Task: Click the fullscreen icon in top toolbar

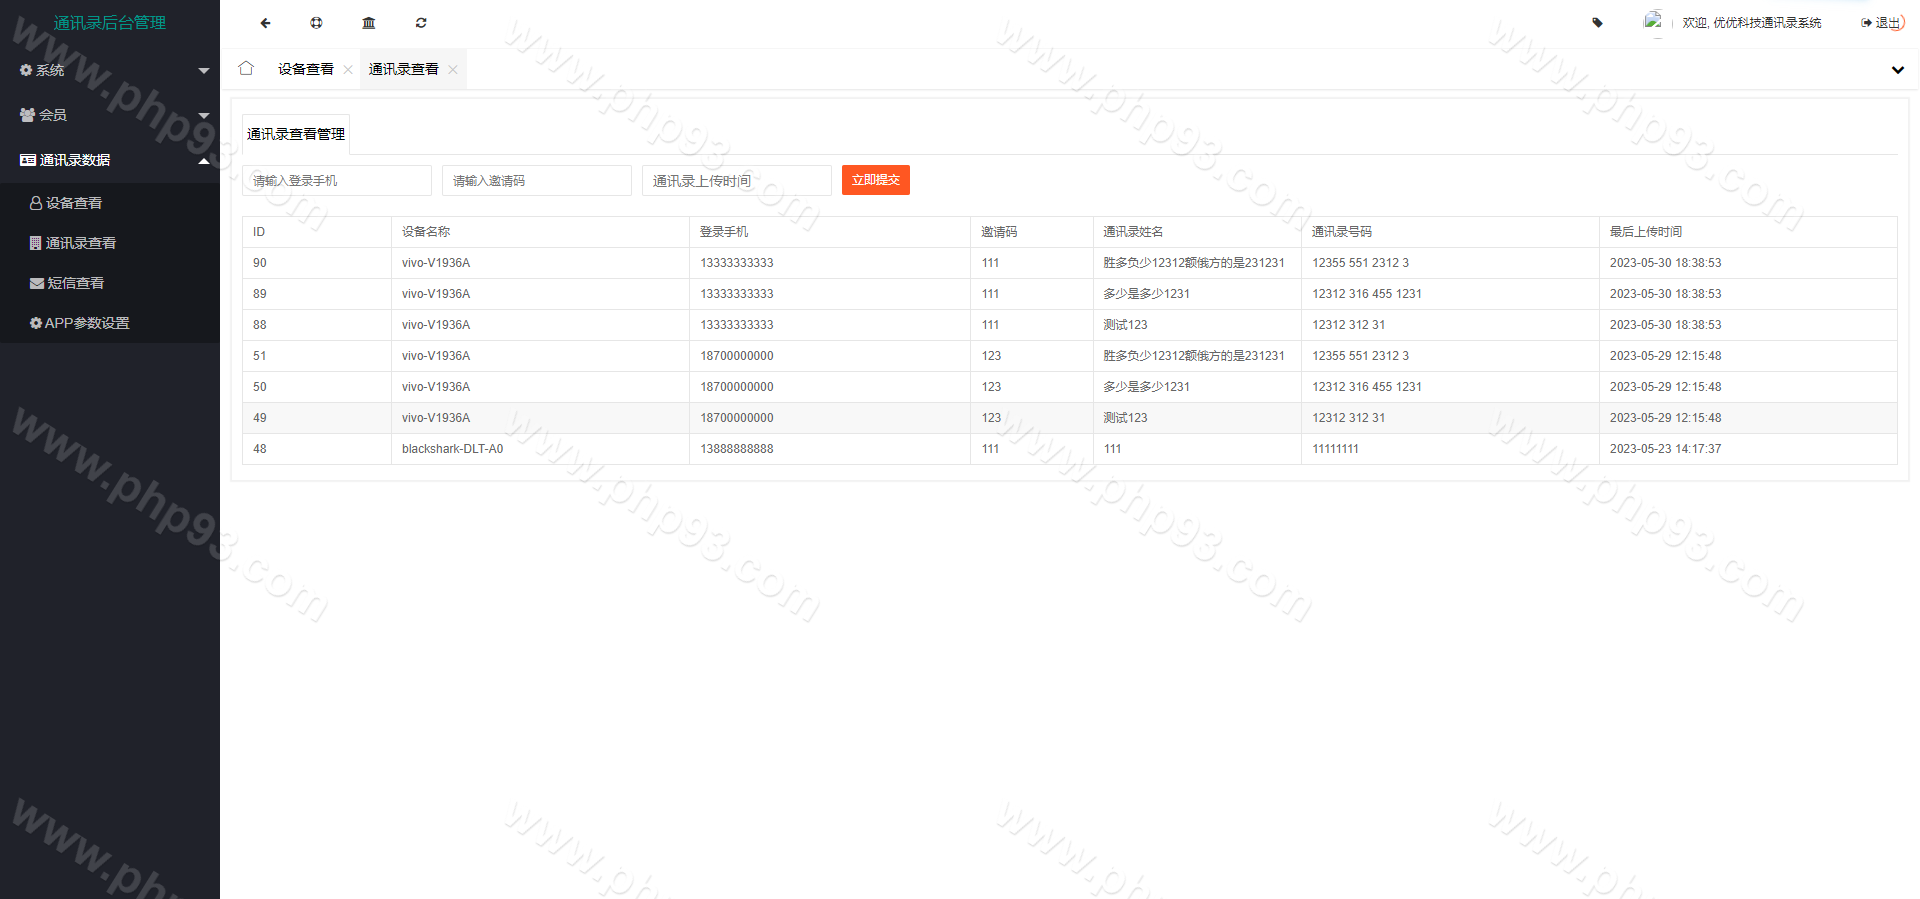Action: pos(316,23)
